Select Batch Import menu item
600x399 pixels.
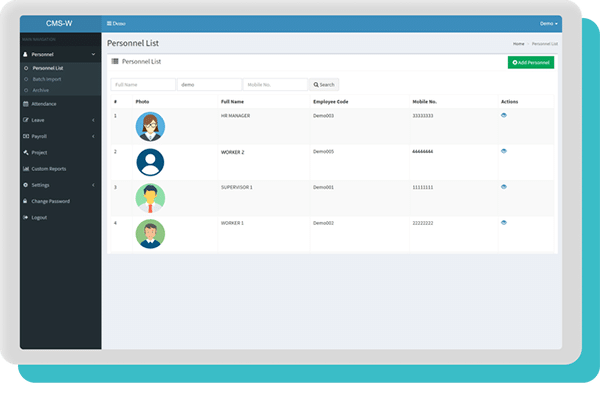[47, 79]
